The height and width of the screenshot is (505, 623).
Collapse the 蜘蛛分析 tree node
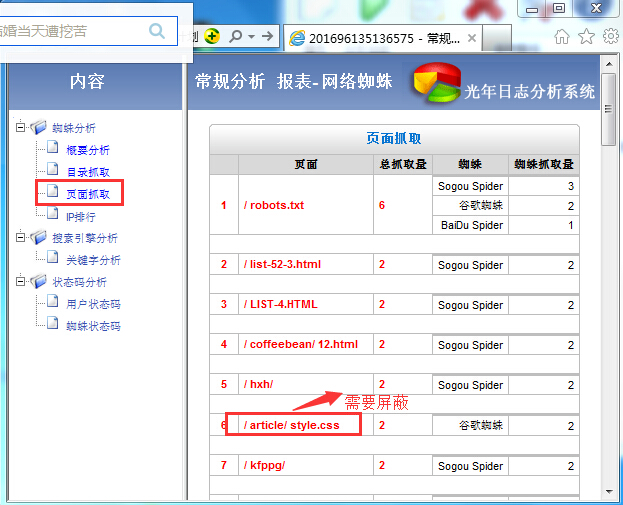pyautogui.click(x=21, y=128)
